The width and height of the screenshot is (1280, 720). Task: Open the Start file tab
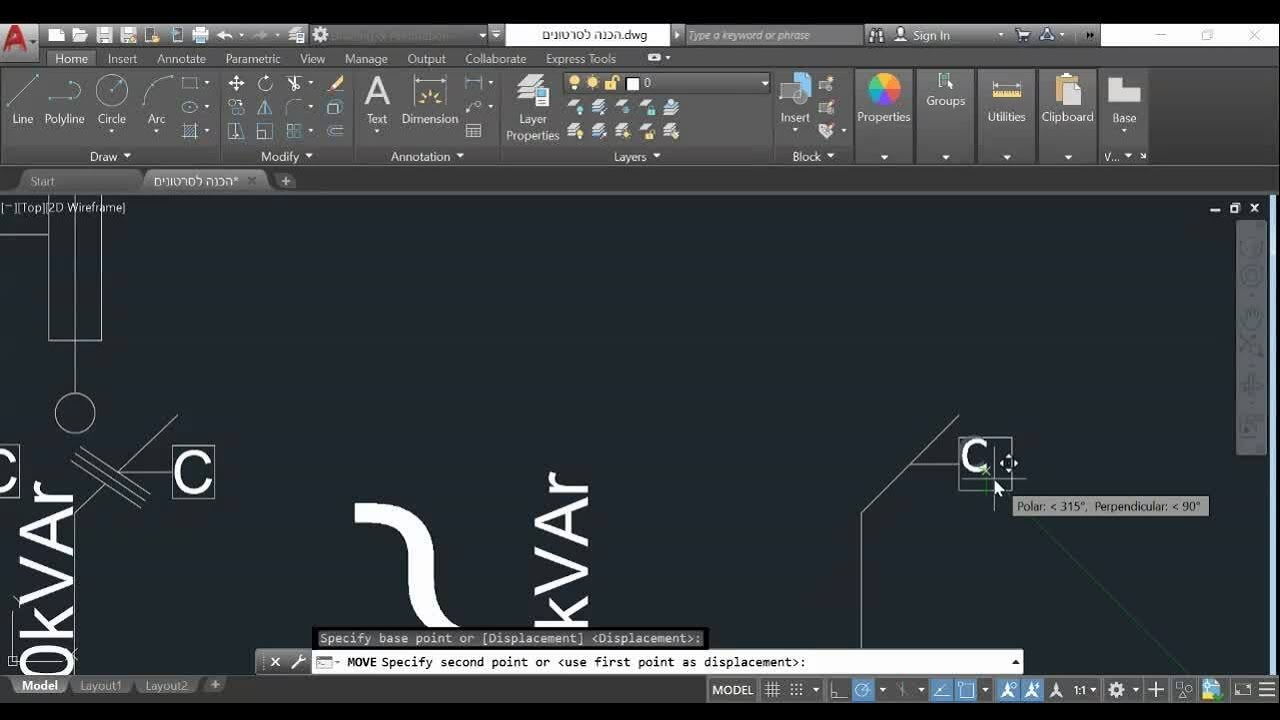click(42, 181)
